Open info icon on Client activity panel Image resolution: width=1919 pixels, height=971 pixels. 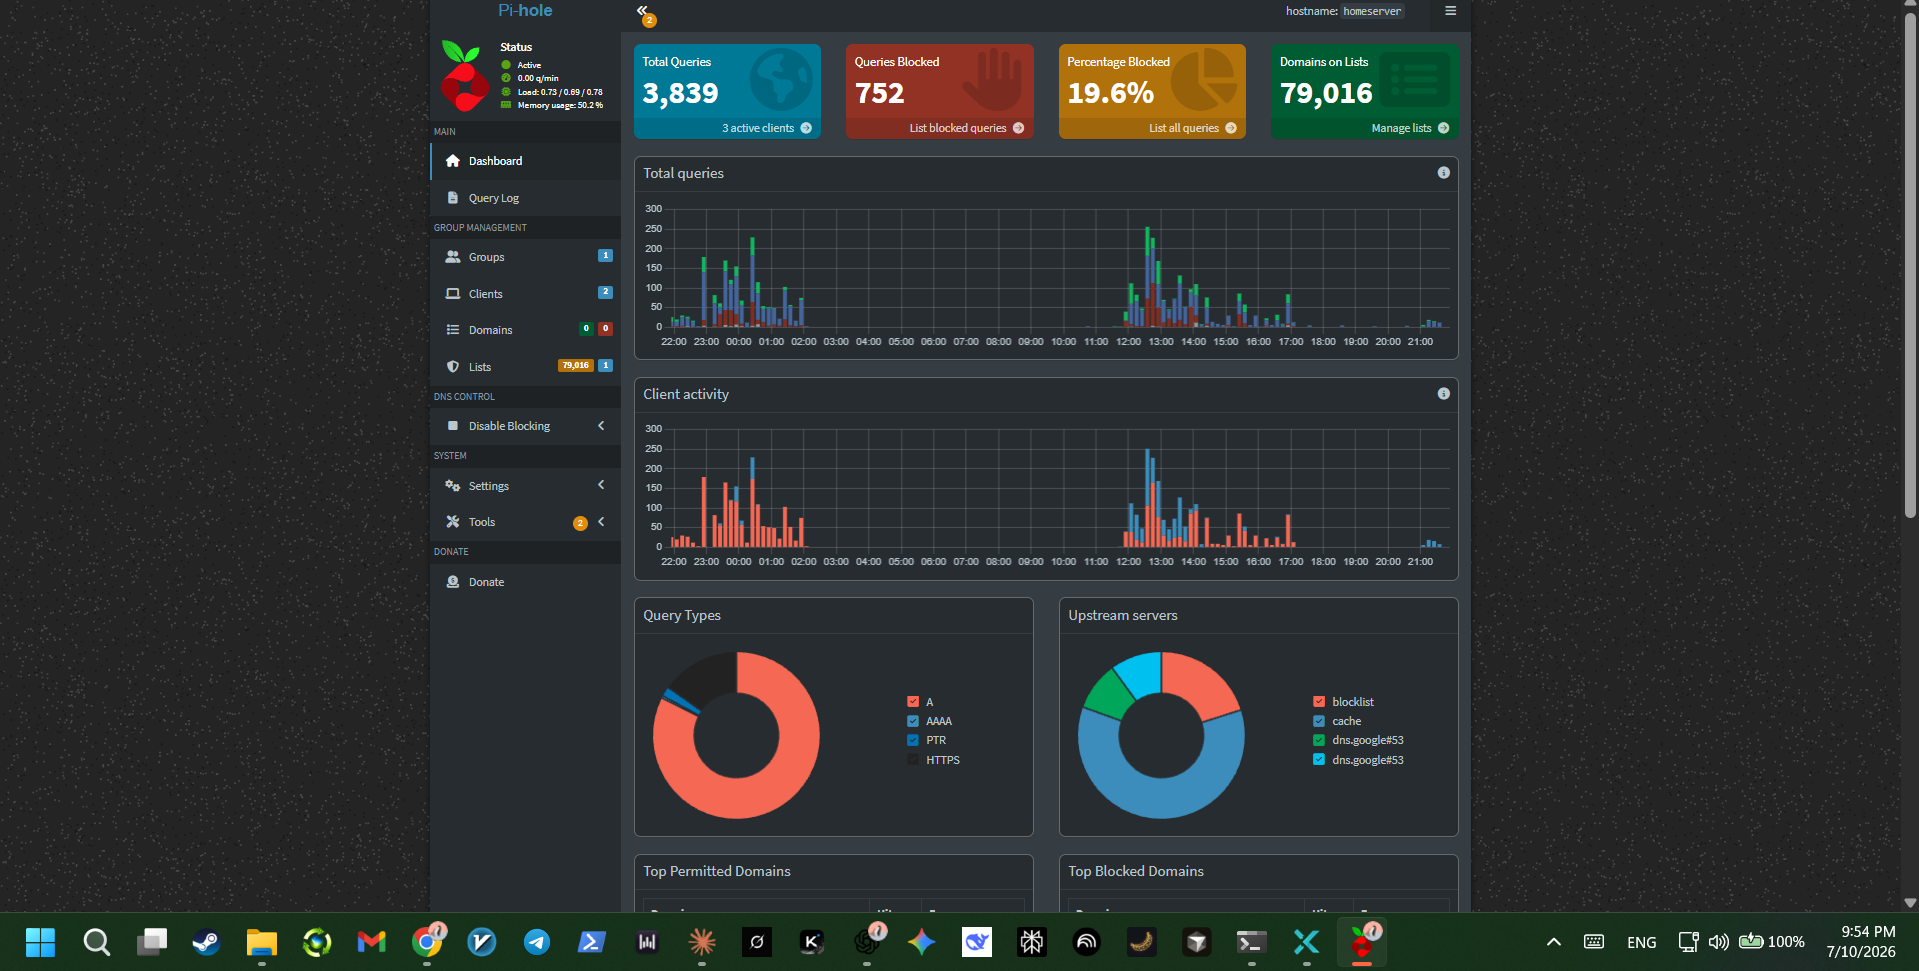tap(1443, 394)
